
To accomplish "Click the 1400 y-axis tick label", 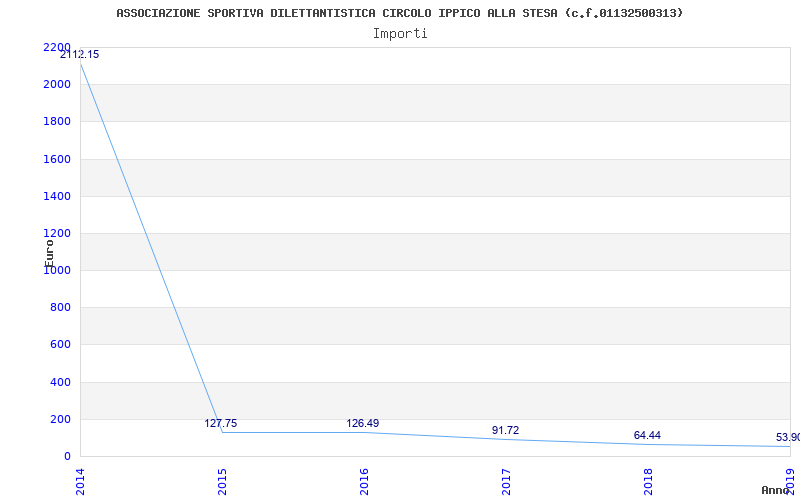I will pyautogui.click(x=57, y=196).
